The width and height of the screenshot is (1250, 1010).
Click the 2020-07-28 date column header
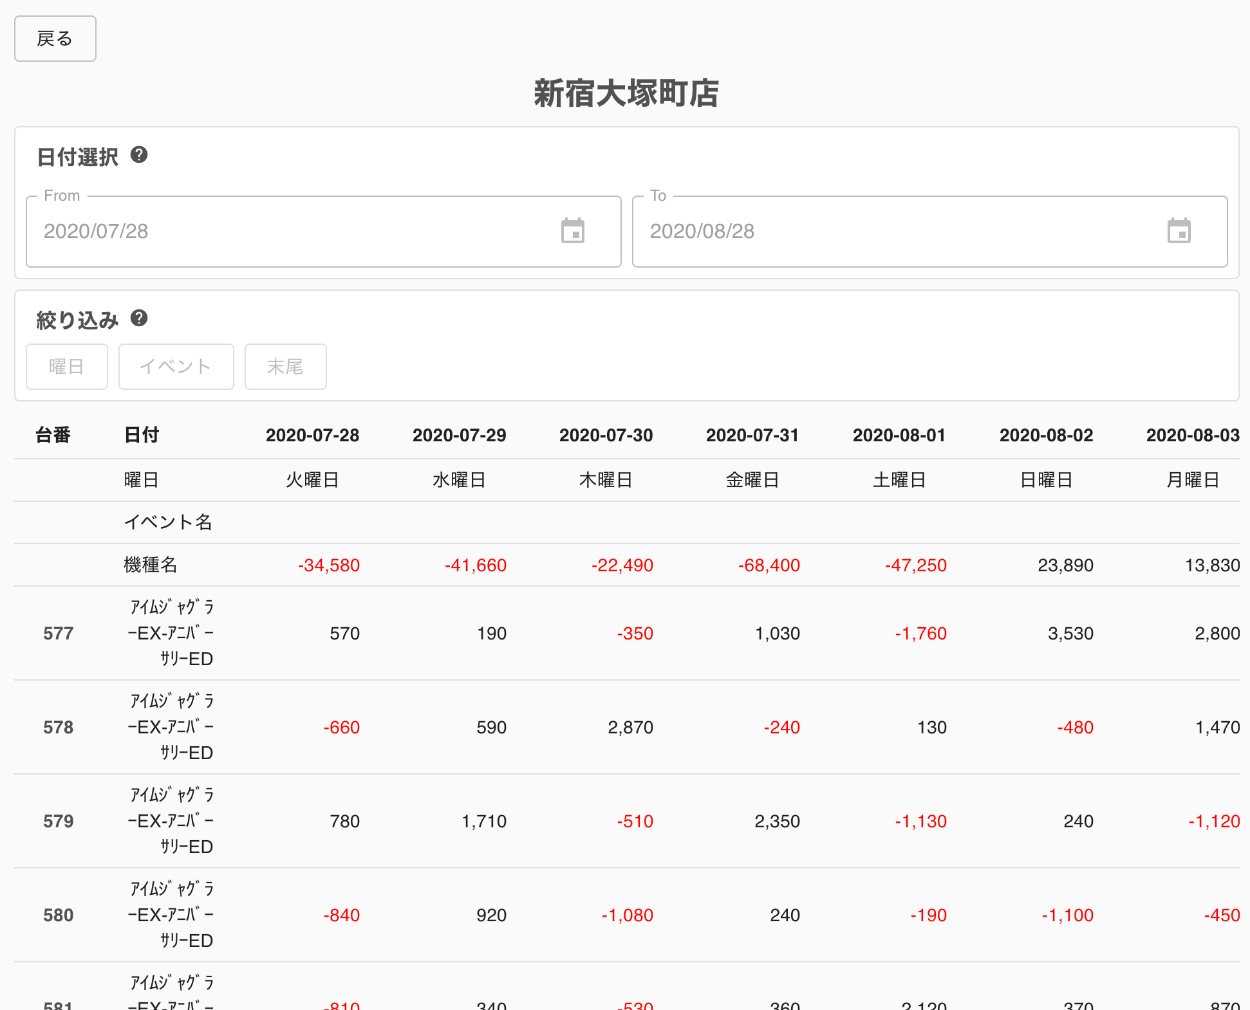[x=312, y=435]
